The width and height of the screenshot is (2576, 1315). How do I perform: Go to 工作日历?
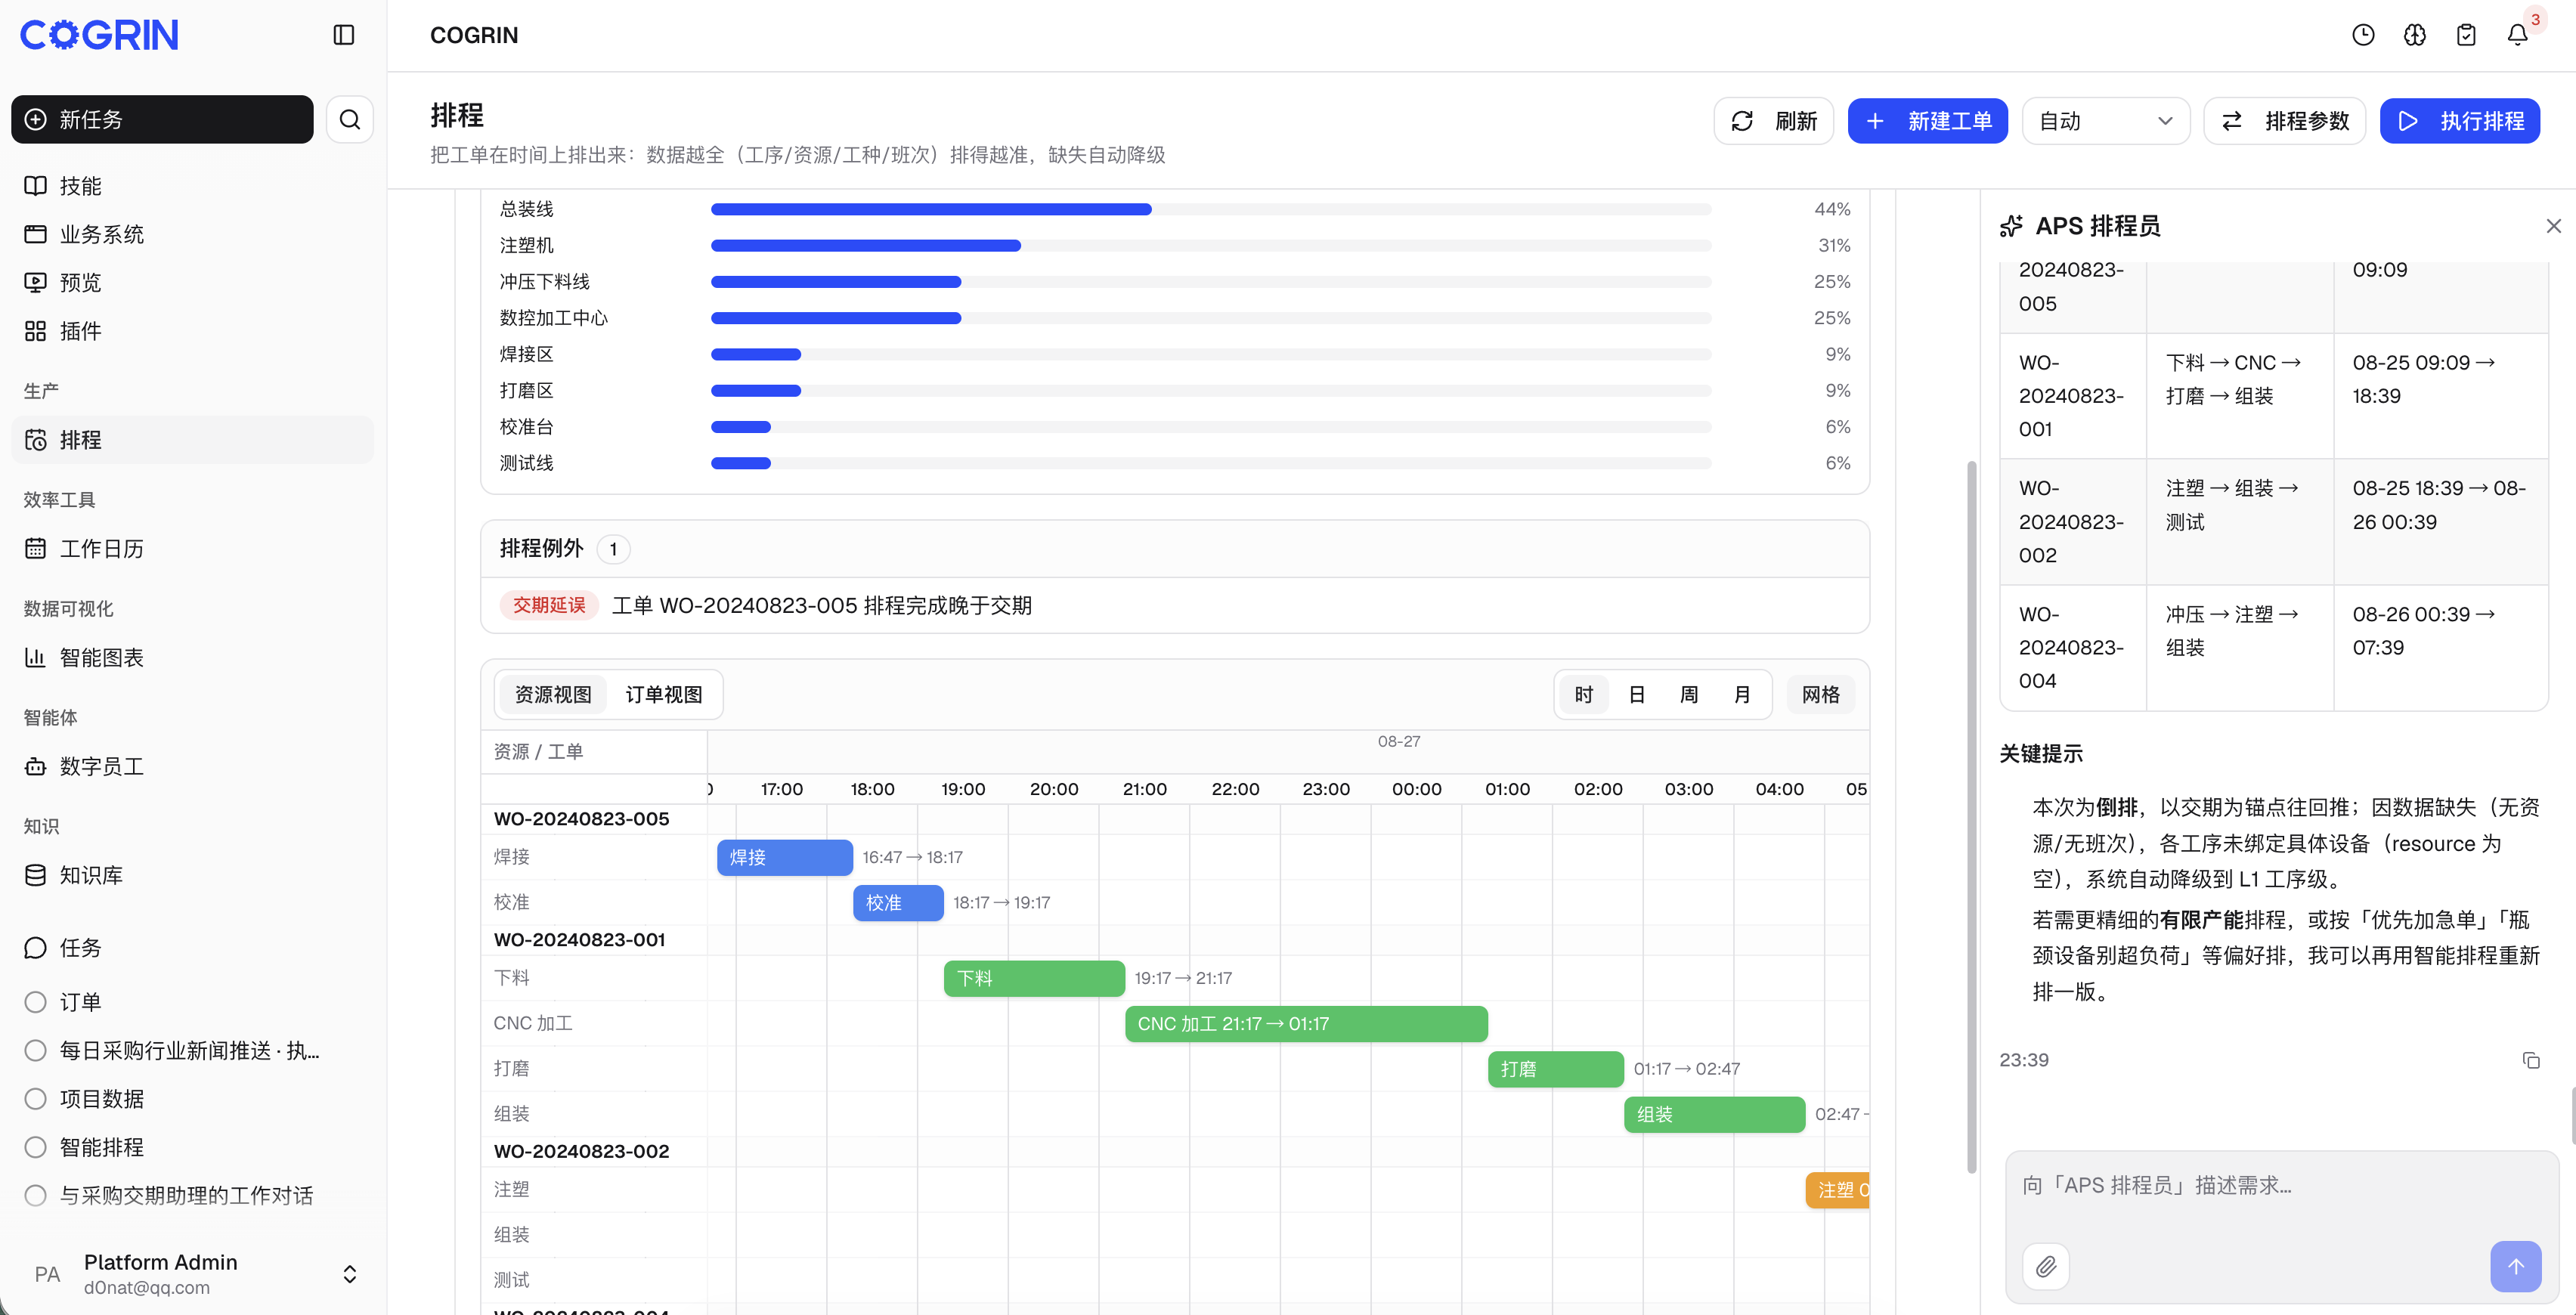point(193,549)
